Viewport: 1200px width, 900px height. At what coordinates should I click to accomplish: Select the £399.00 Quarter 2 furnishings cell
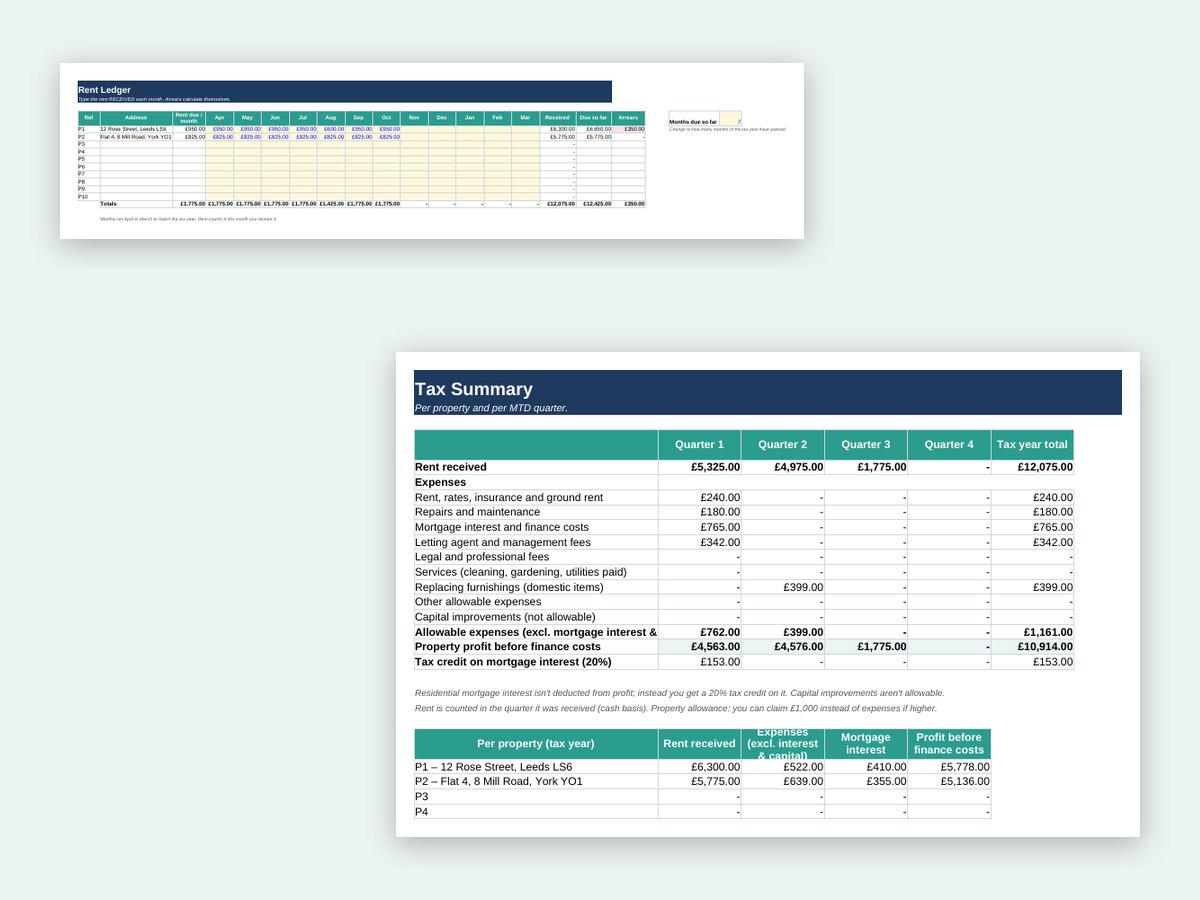(x=783, y=587)
